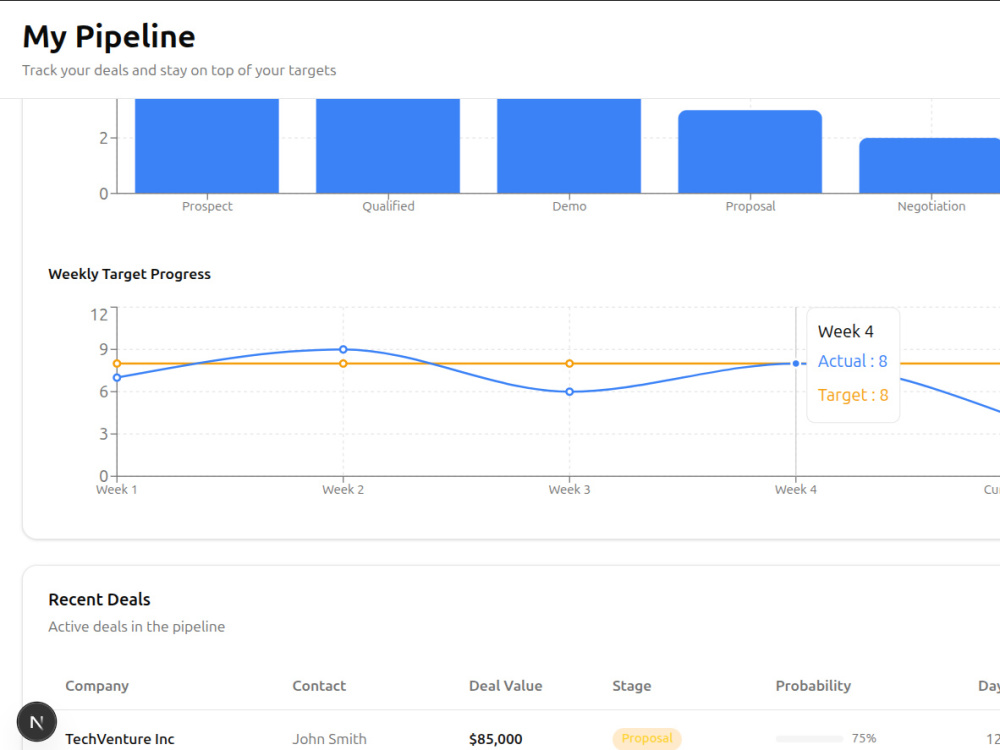
Task: Click the Proposal bar in the chart
Action: 750,152
